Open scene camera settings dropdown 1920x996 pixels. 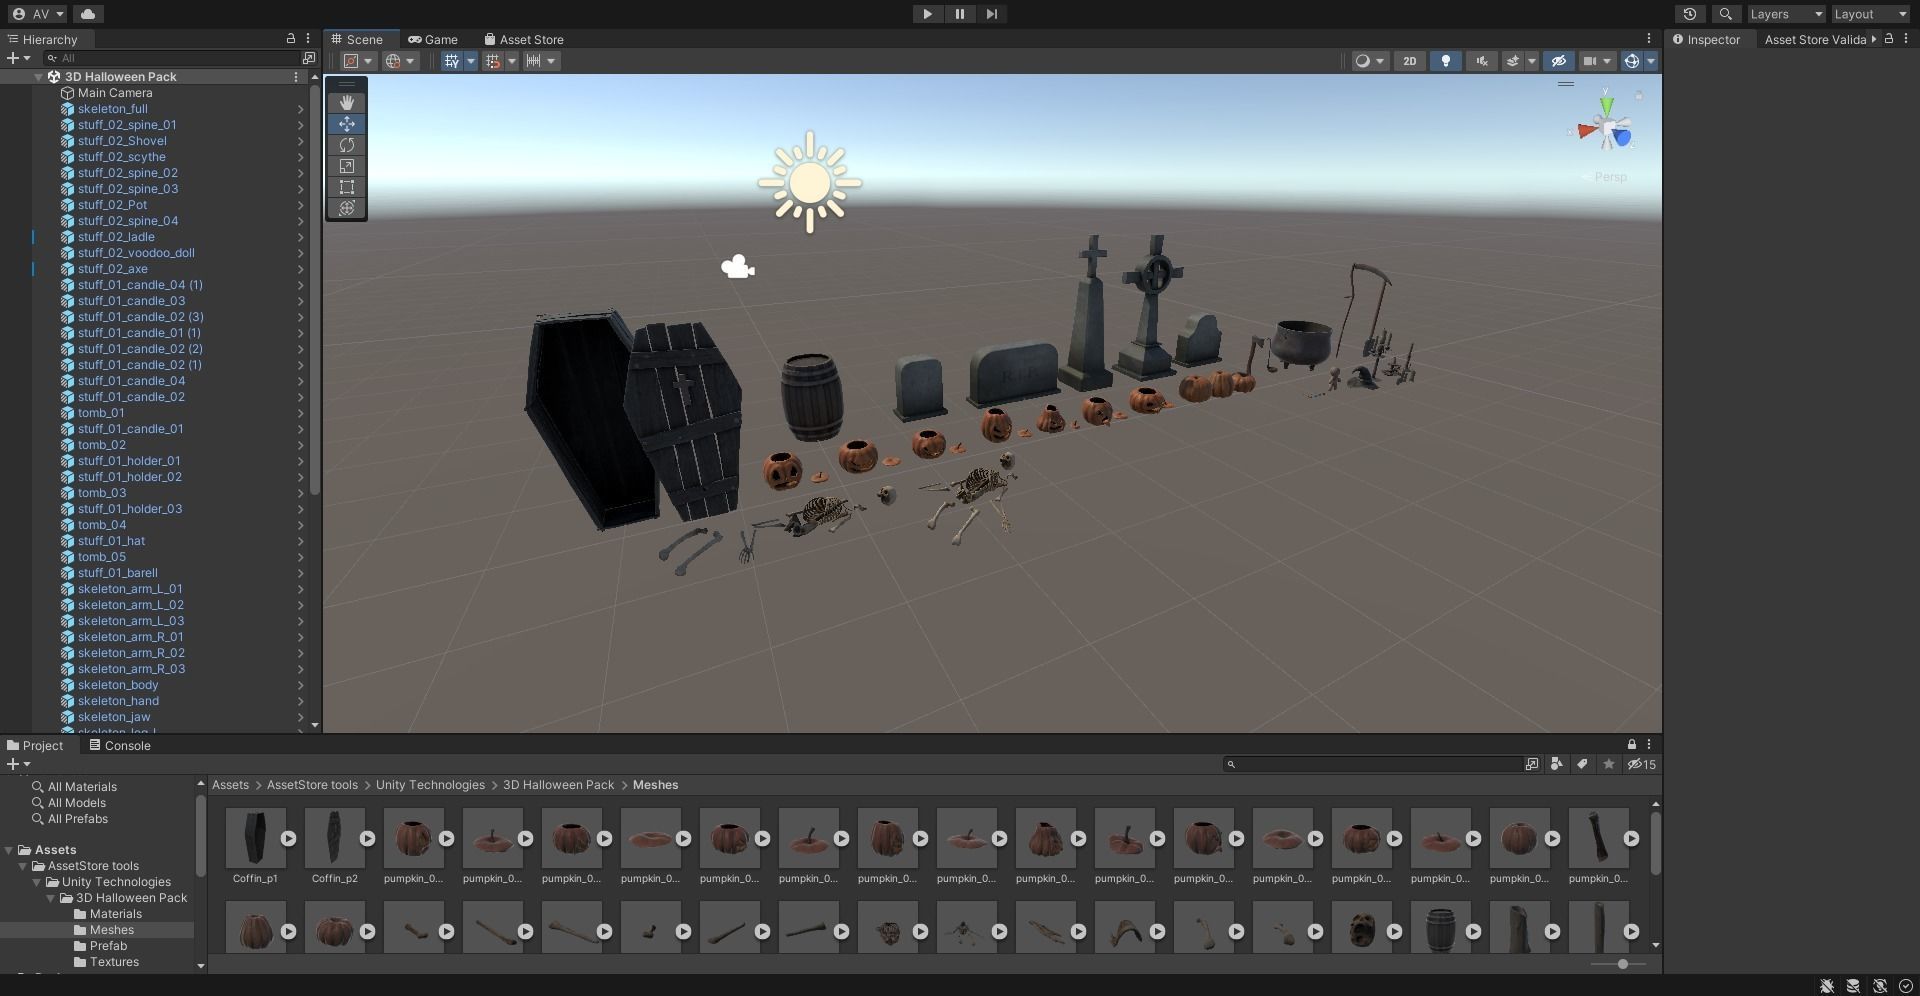[1597, 61]
